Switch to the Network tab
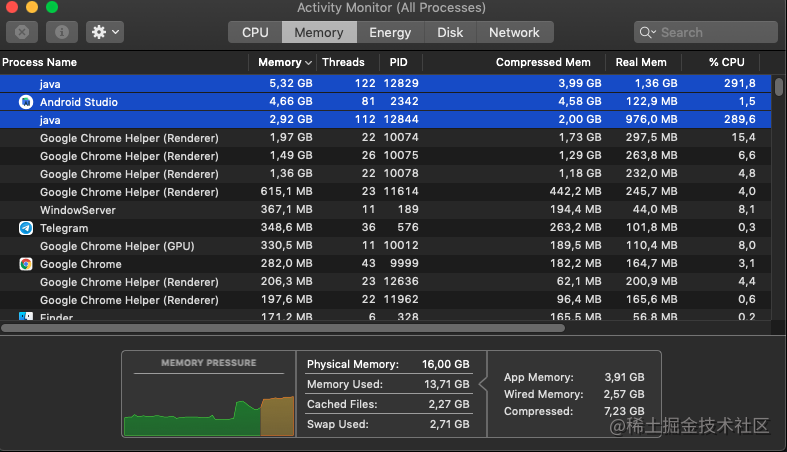787x452 pixels. point(514,32)
